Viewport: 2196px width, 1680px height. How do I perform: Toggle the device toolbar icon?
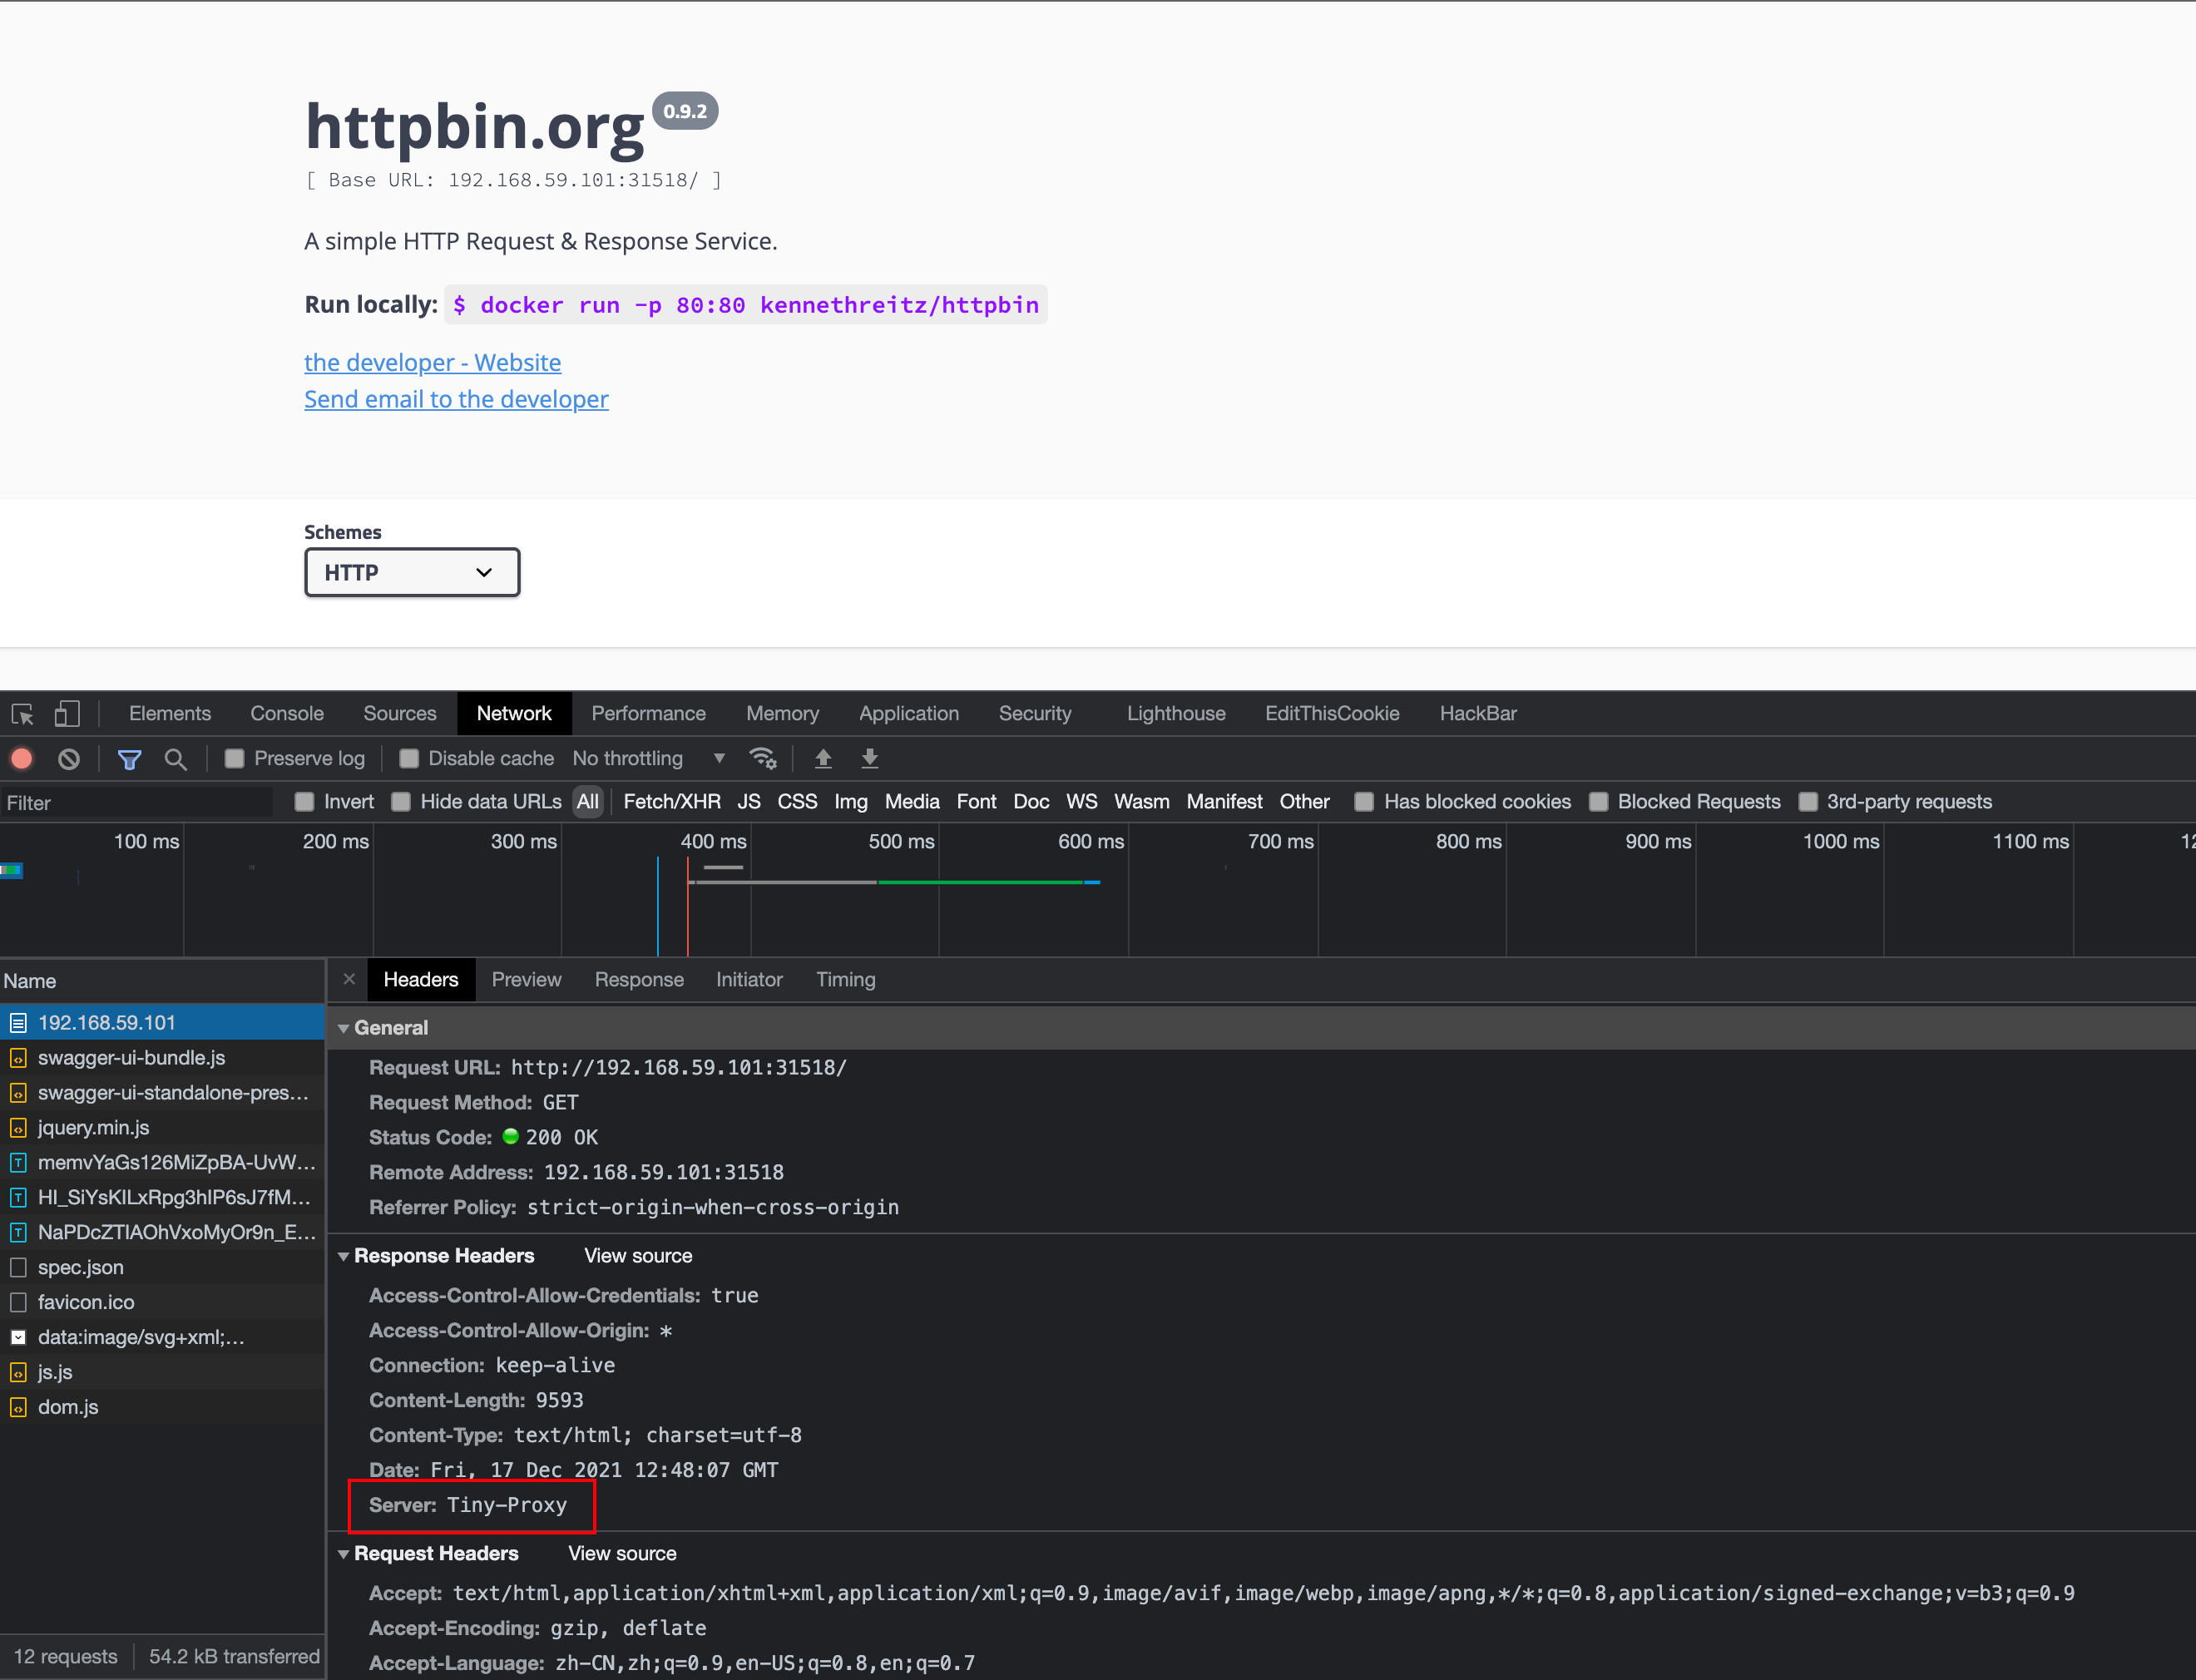(x=66, y=714)
